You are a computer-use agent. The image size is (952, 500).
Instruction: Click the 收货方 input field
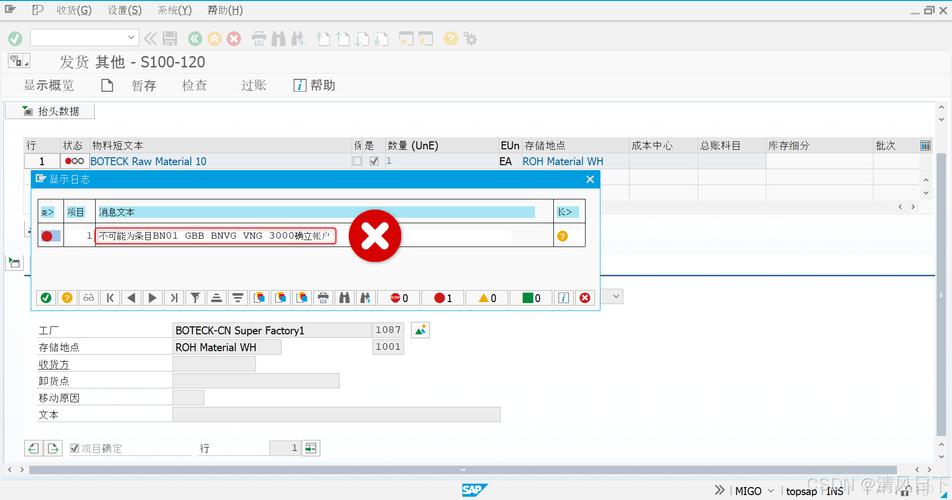pyautogui.click(x=214, y=364)
